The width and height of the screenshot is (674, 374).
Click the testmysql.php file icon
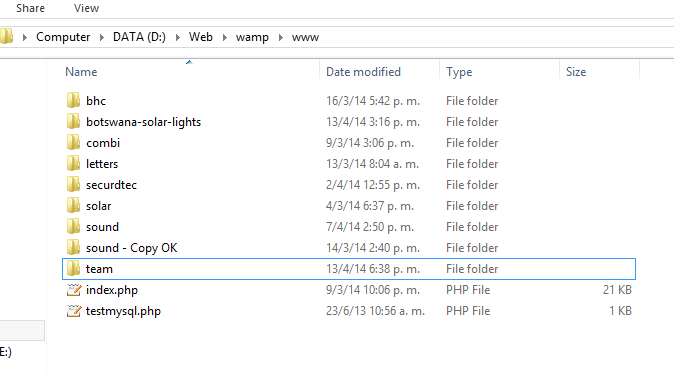coord(74,311)
